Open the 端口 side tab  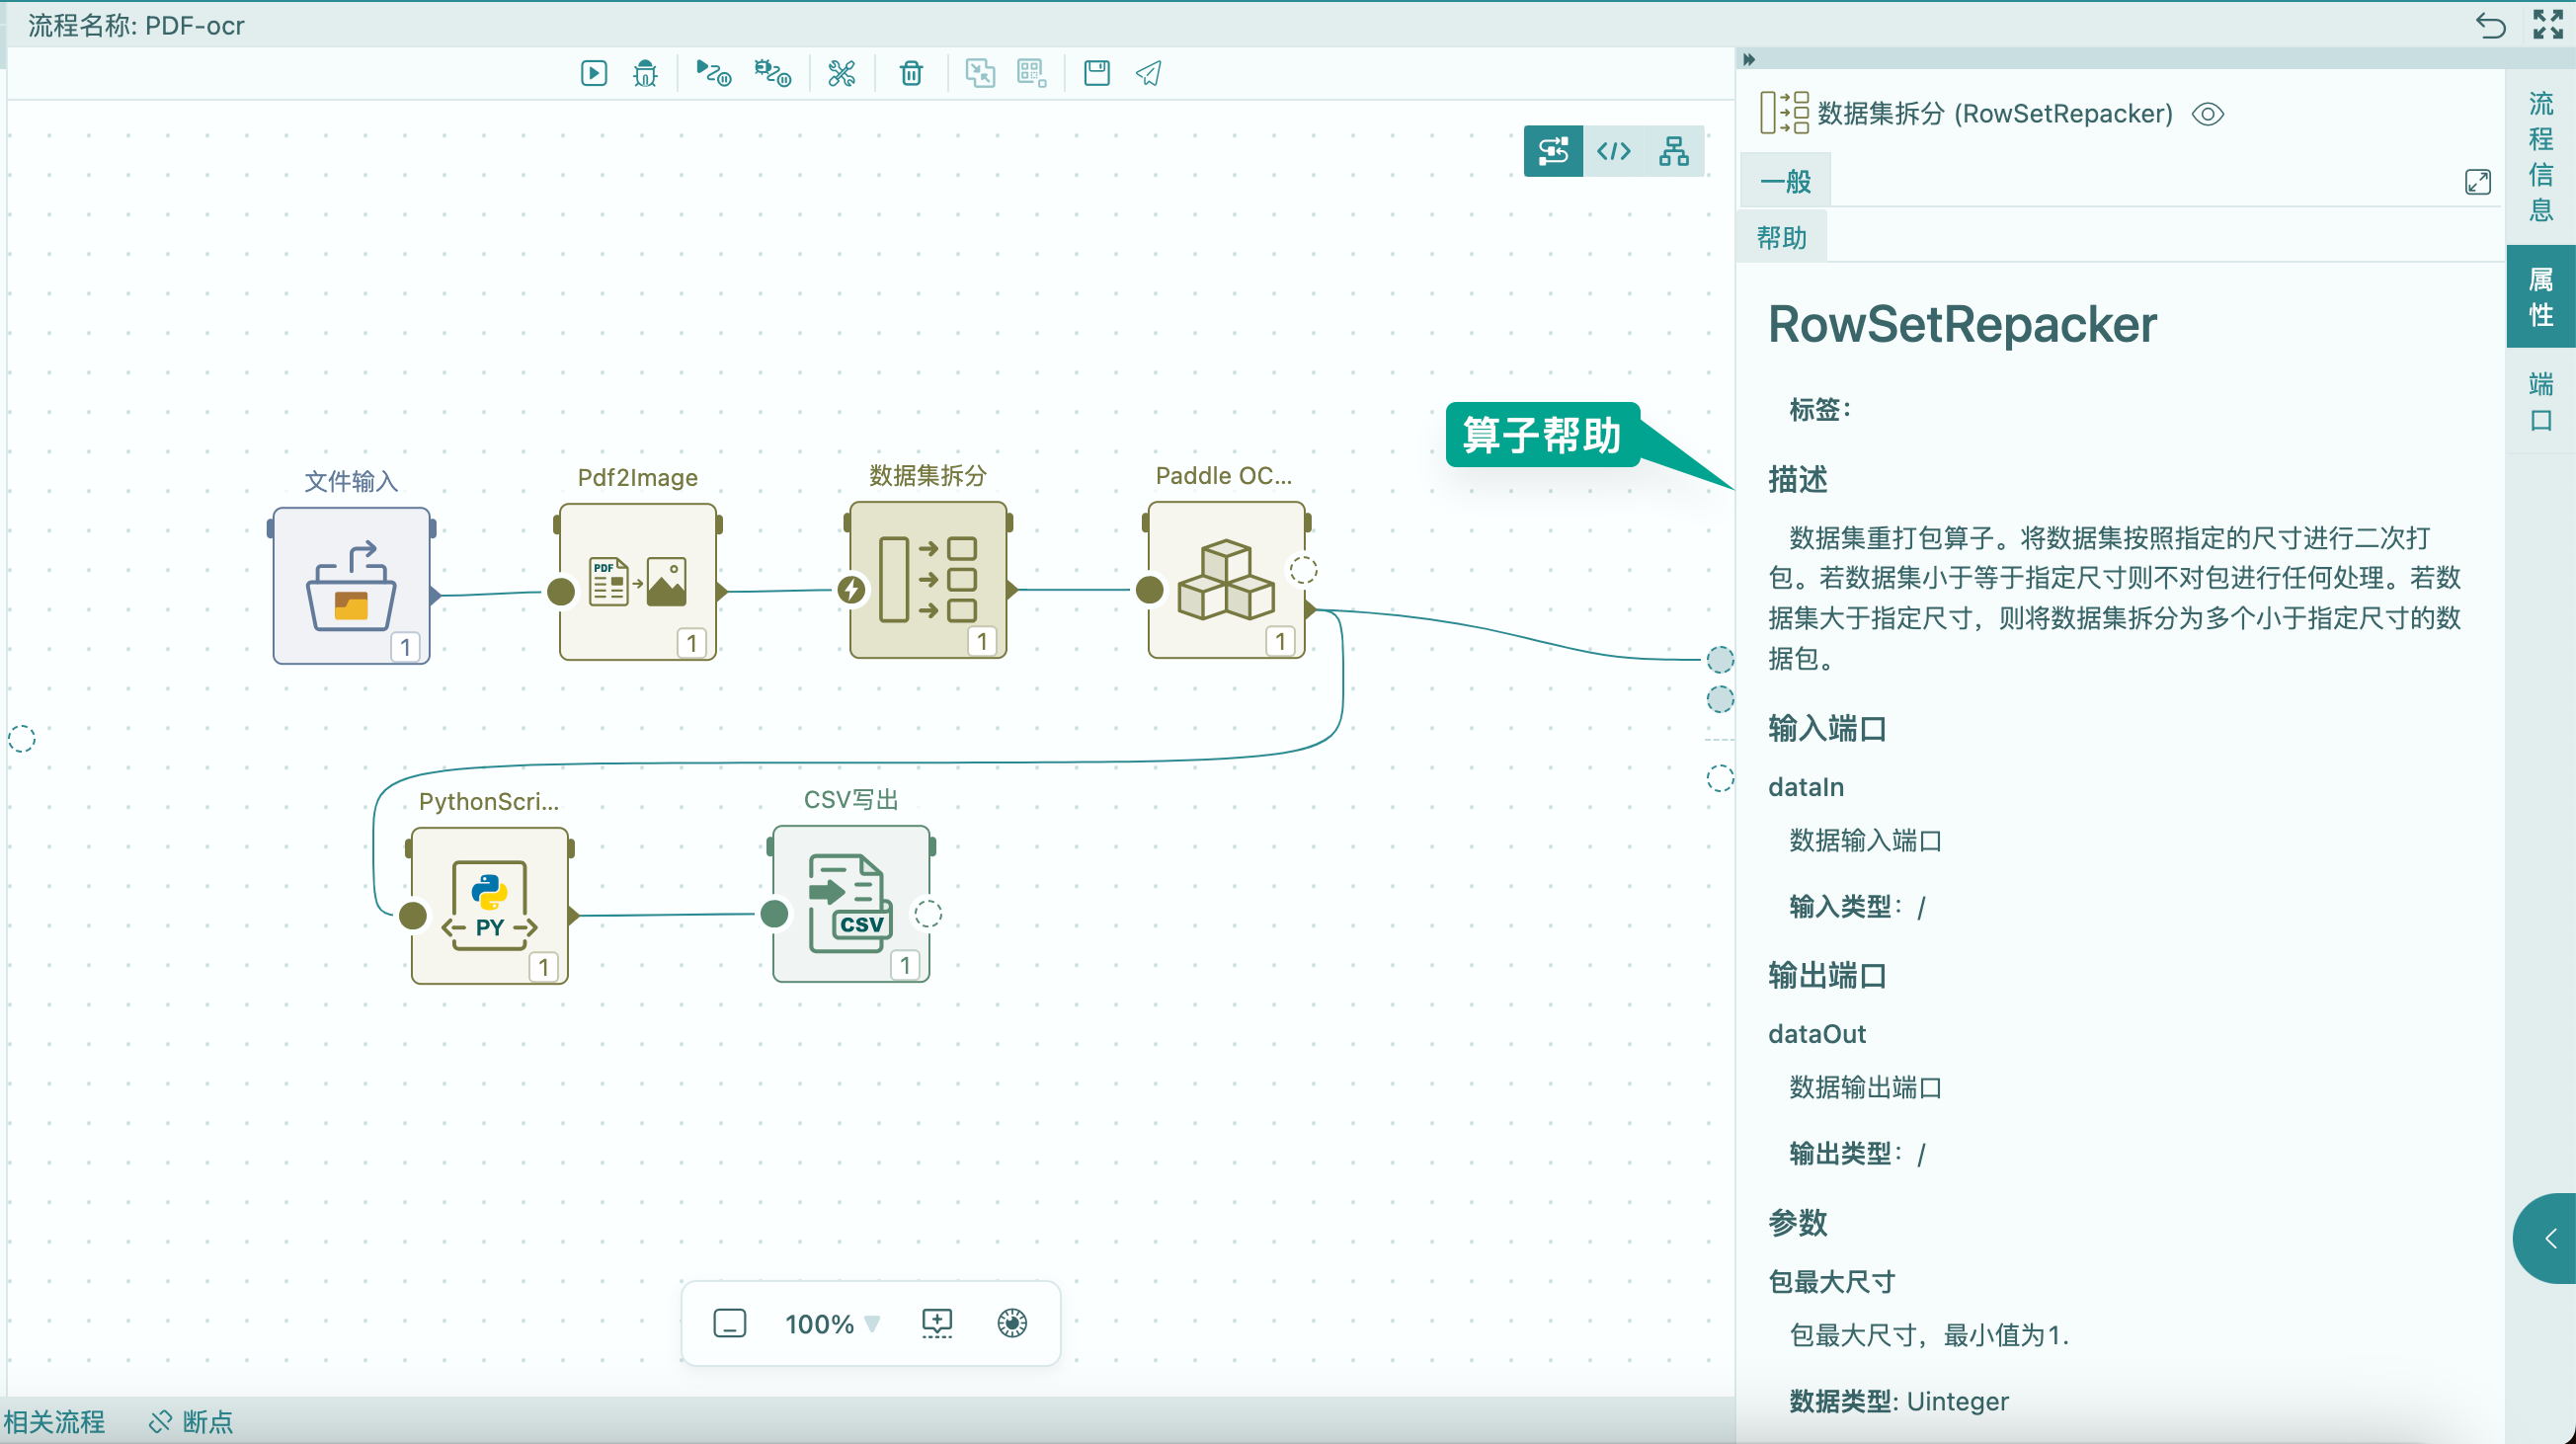[2540, 401]
